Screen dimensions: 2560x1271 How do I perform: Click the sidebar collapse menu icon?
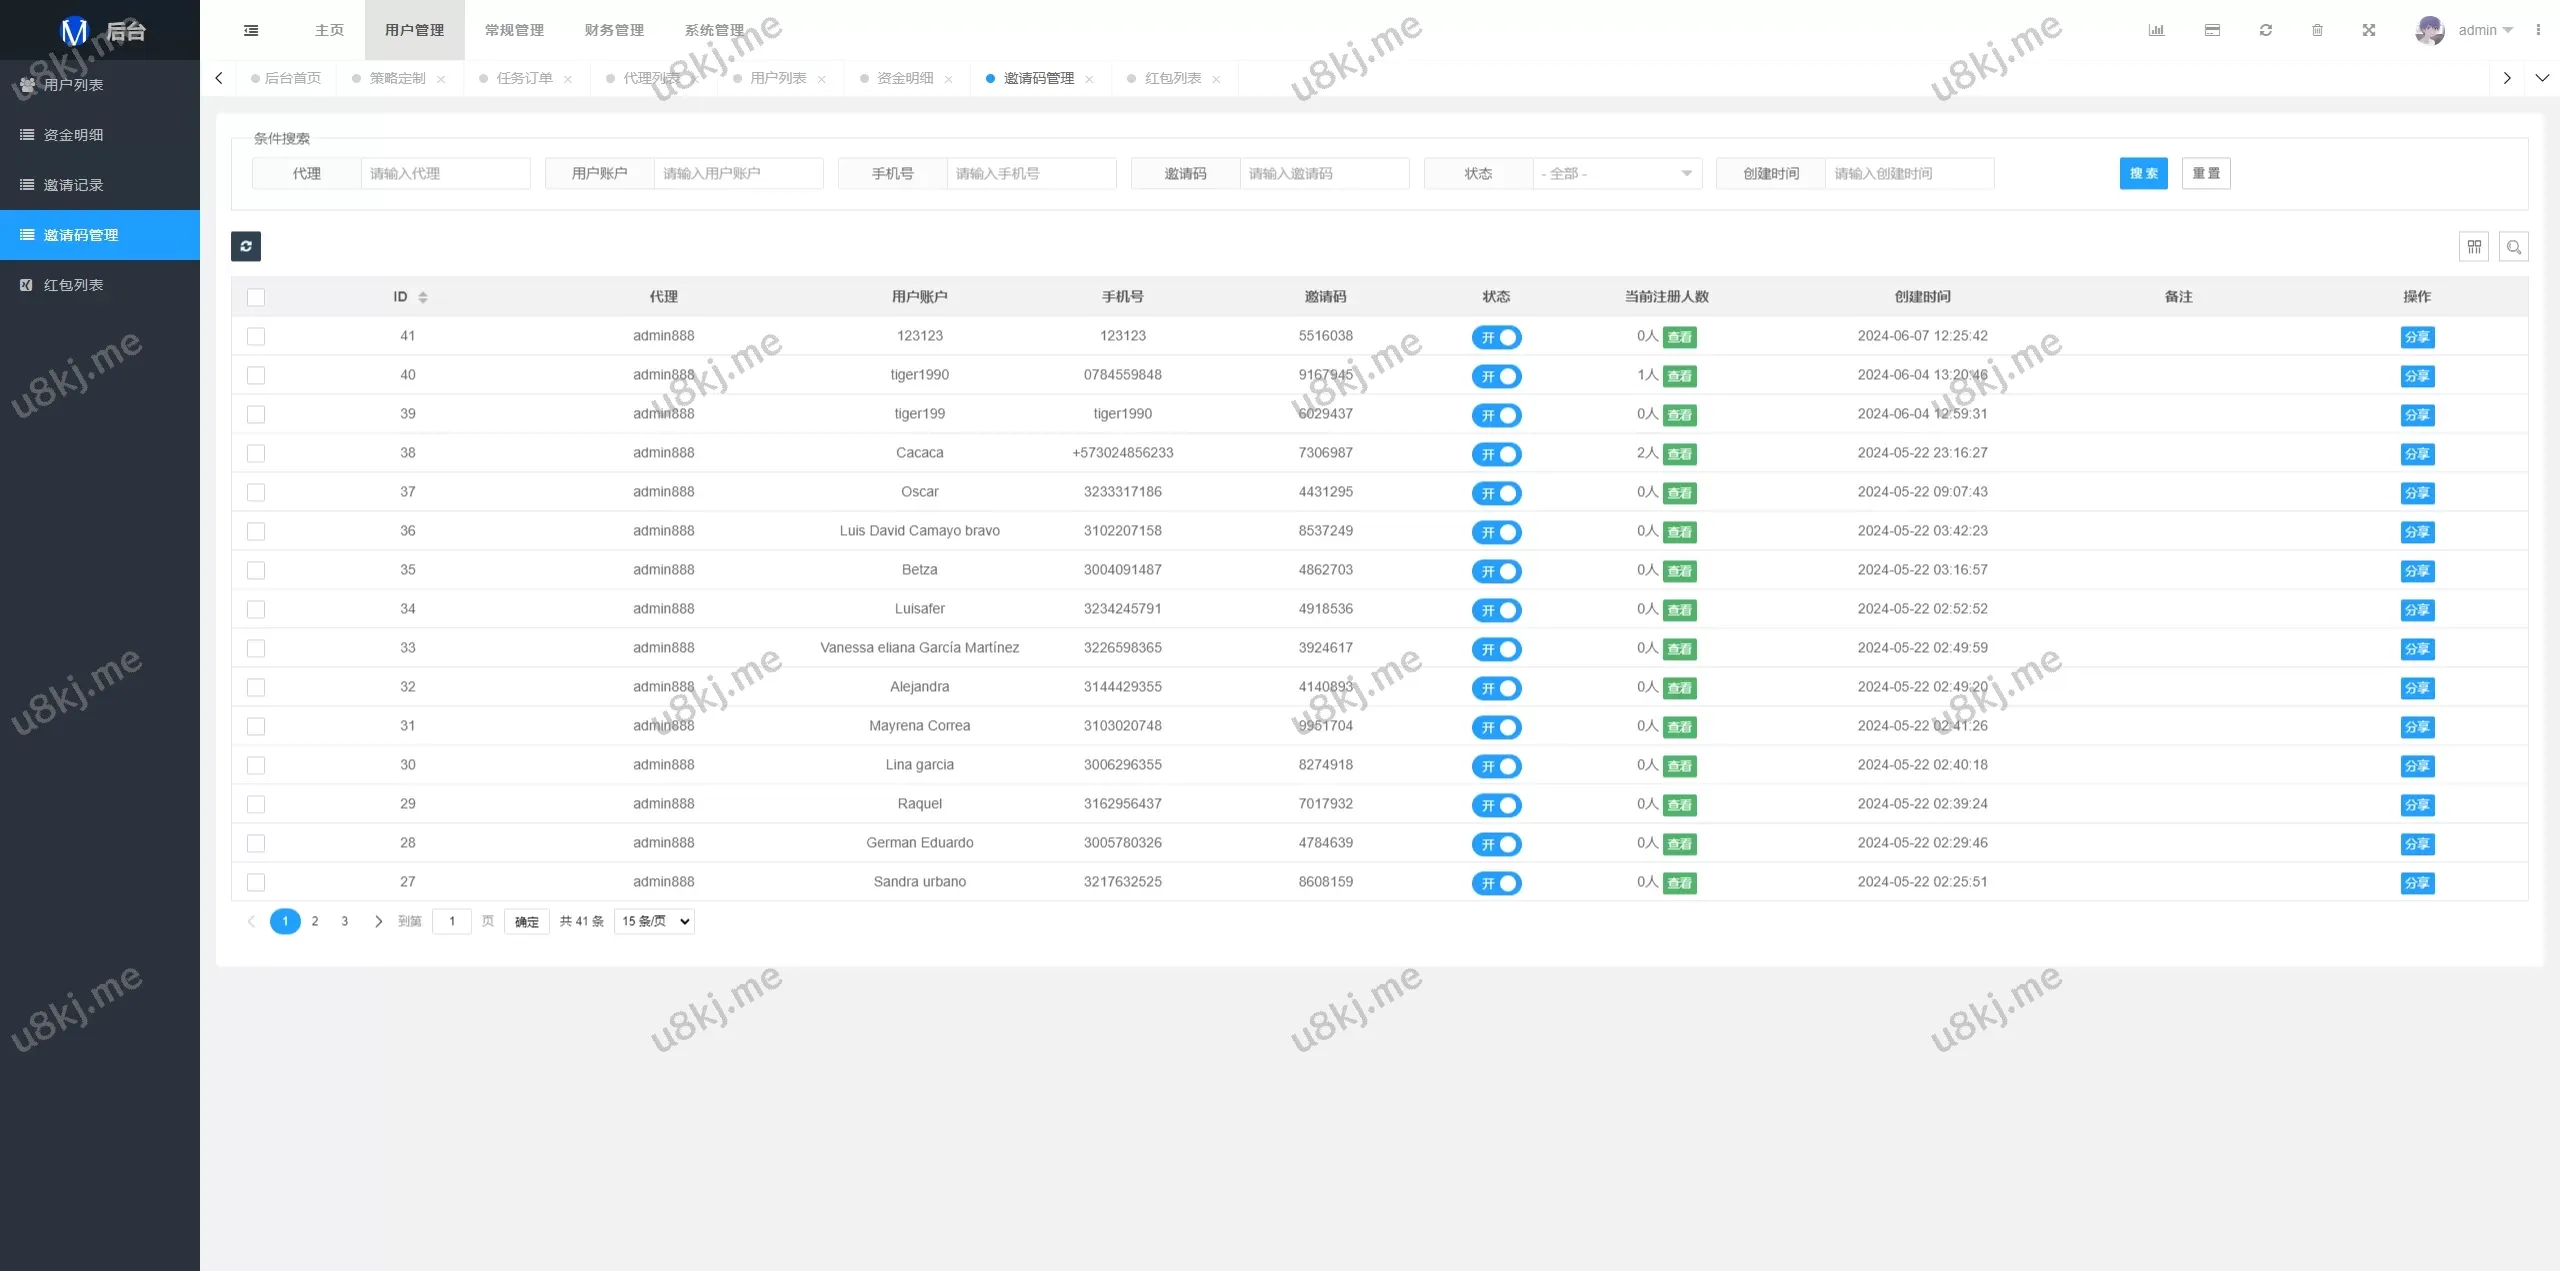[x=251, y=30]
